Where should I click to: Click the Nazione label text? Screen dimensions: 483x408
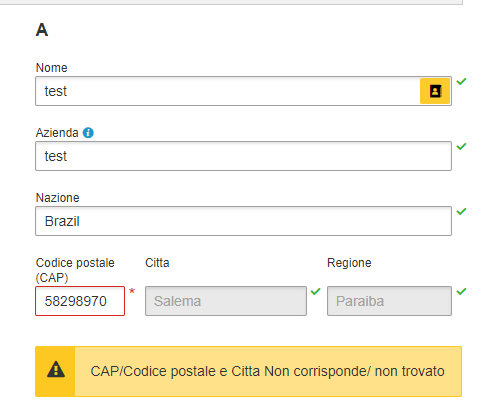(x=57, y=198)
